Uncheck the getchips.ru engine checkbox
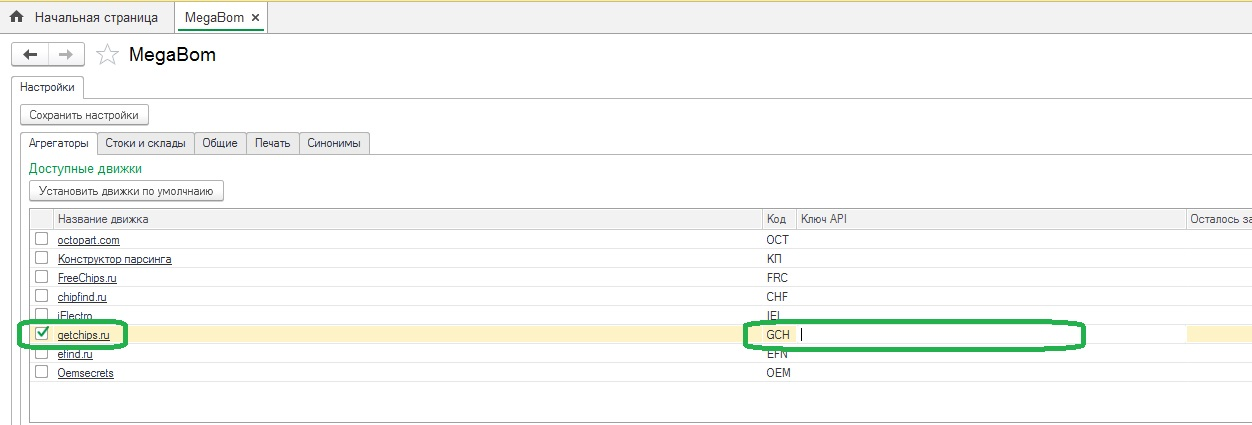 point(42,334)
